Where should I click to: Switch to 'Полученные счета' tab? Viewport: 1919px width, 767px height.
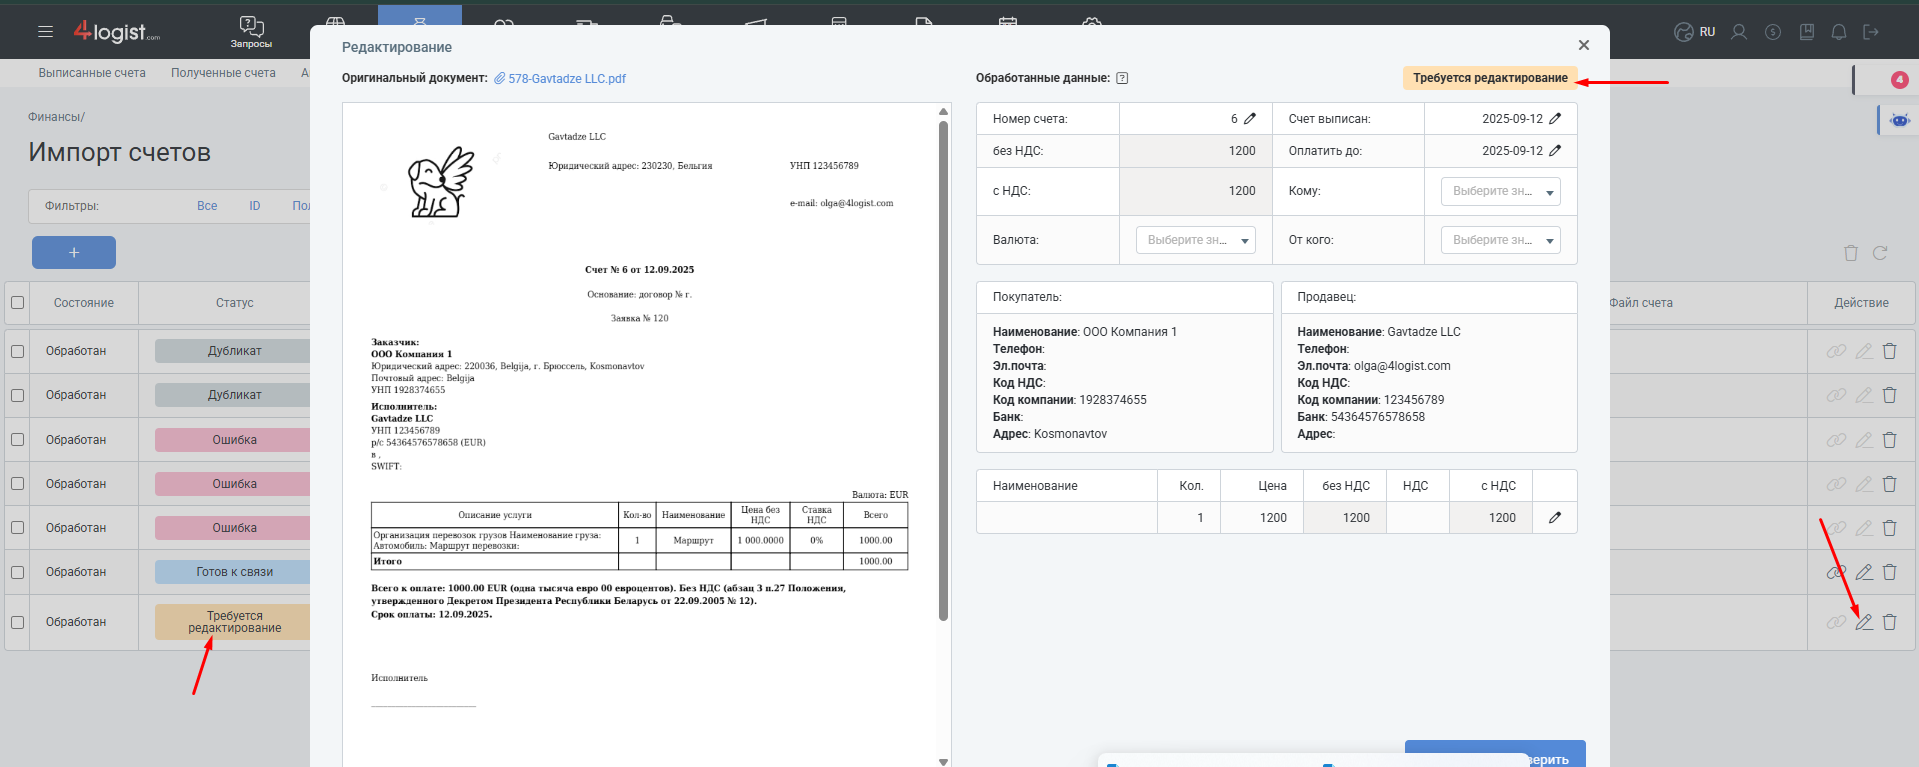point(223,73)
